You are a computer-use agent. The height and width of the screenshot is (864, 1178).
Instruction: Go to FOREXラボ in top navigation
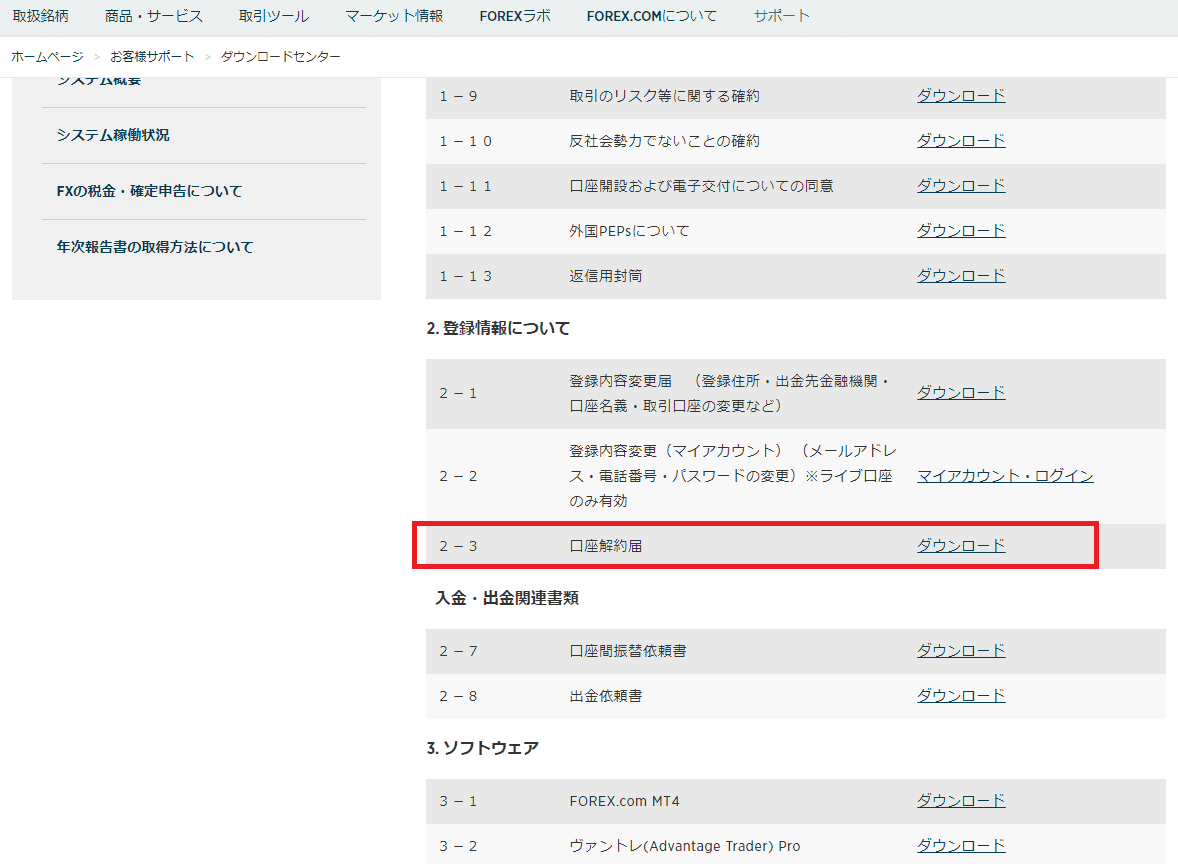[515, 16]
